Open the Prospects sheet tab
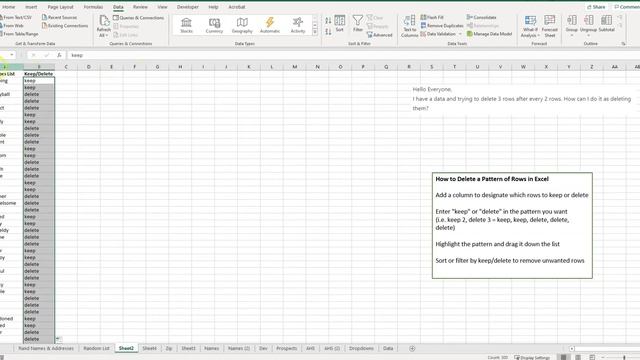The image size is (640, 360). [x=286, y=349]
